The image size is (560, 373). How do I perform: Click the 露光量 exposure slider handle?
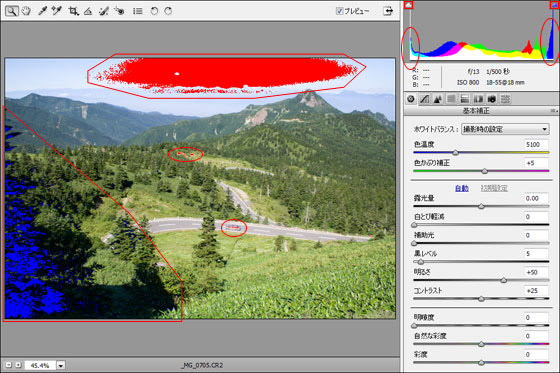481,206
